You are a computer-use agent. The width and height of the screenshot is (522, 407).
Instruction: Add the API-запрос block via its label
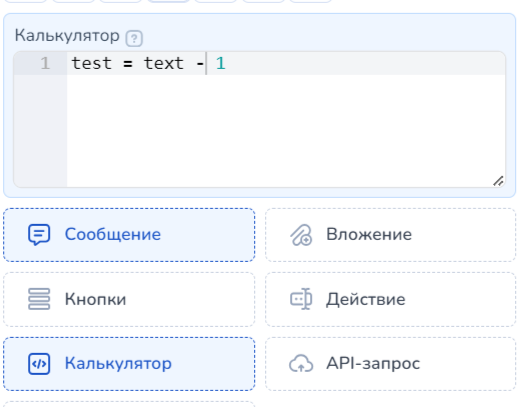coord(373,363)
